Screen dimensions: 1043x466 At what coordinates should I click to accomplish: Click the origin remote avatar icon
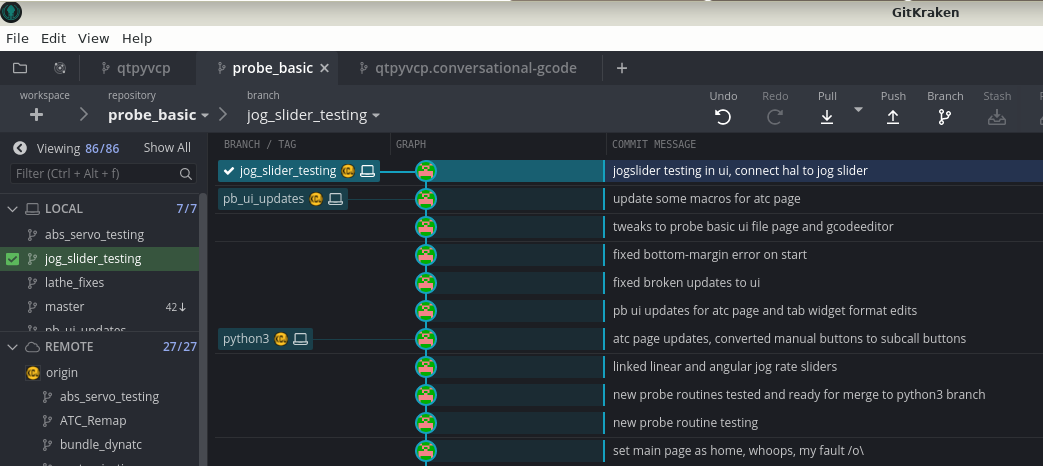33,373
